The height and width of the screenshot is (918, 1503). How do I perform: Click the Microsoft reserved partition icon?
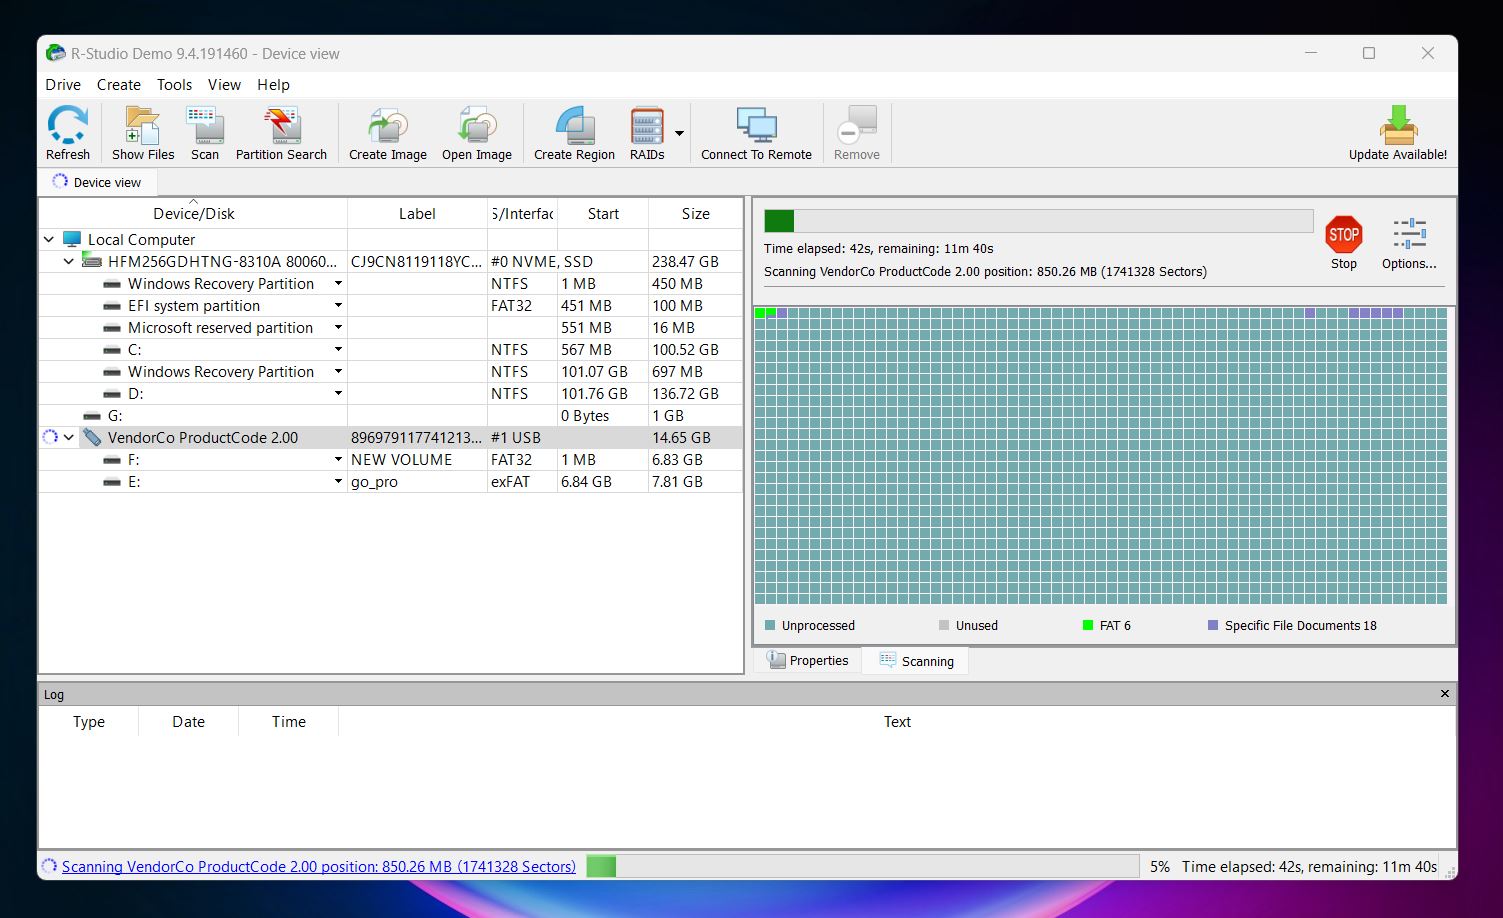(x=112, y=328)
